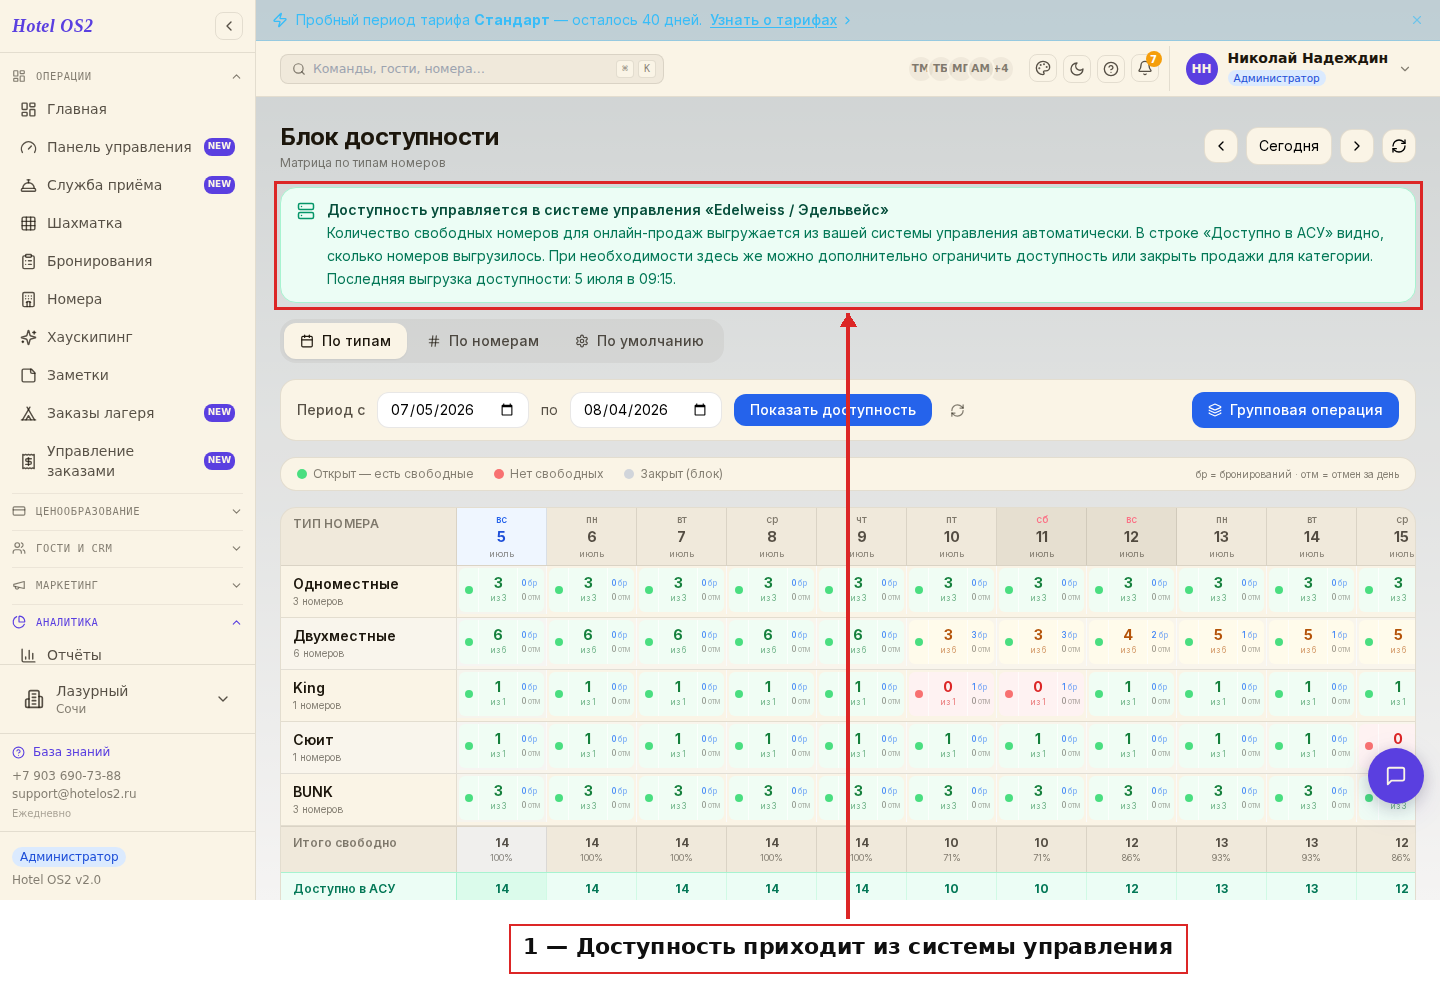This screenshot has width=1440, height=997.
Task: Collapse the Аналитика section
Action: tap(127, 622)
